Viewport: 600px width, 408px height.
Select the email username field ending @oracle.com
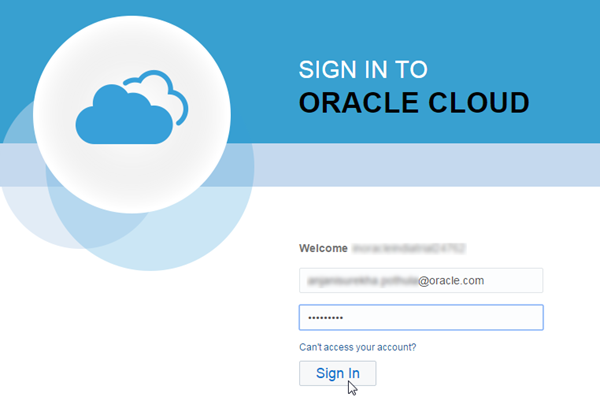[421, 281]
